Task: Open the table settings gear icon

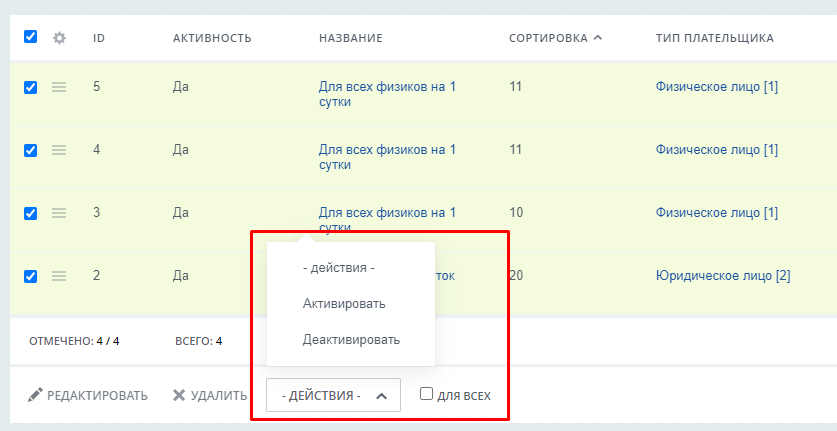Action: click(59, 38)
